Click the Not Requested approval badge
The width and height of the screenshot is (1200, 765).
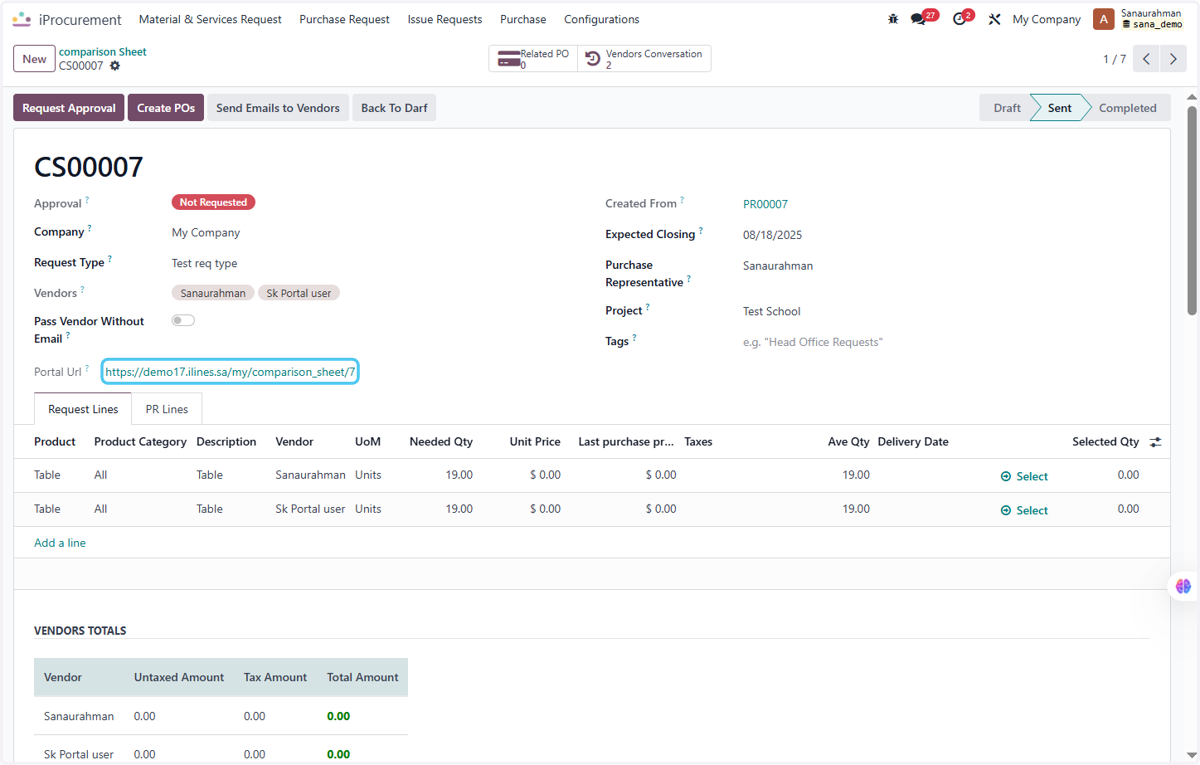(x=213, y=202)
